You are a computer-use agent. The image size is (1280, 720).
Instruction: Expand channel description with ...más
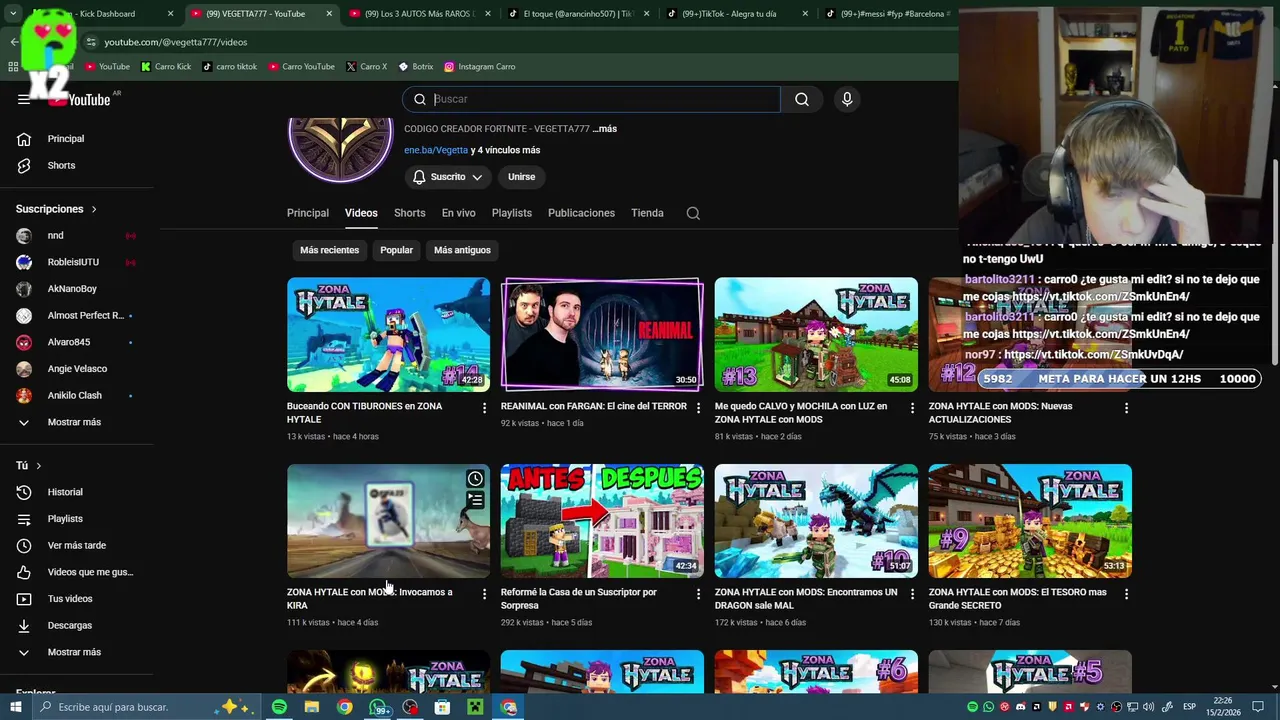pyautogui.click(x=604, y=129)
